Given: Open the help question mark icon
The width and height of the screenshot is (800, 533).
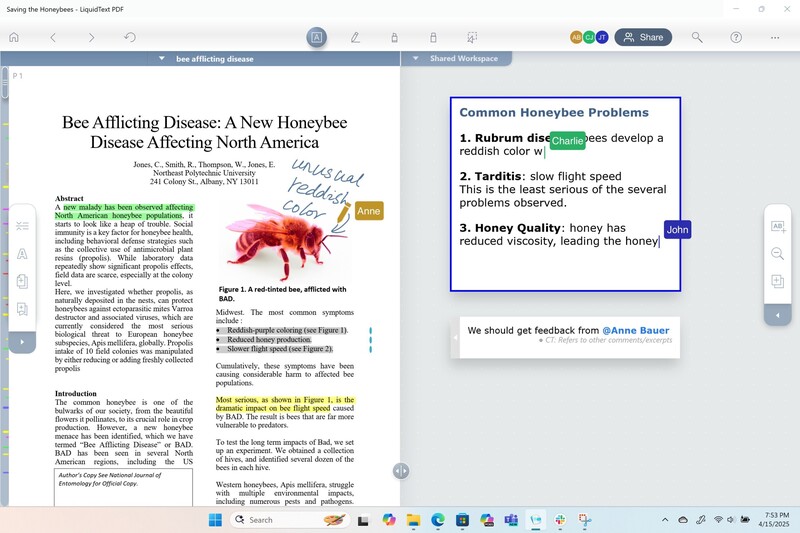Looking at the screenshot, I should tap(736, 37).
